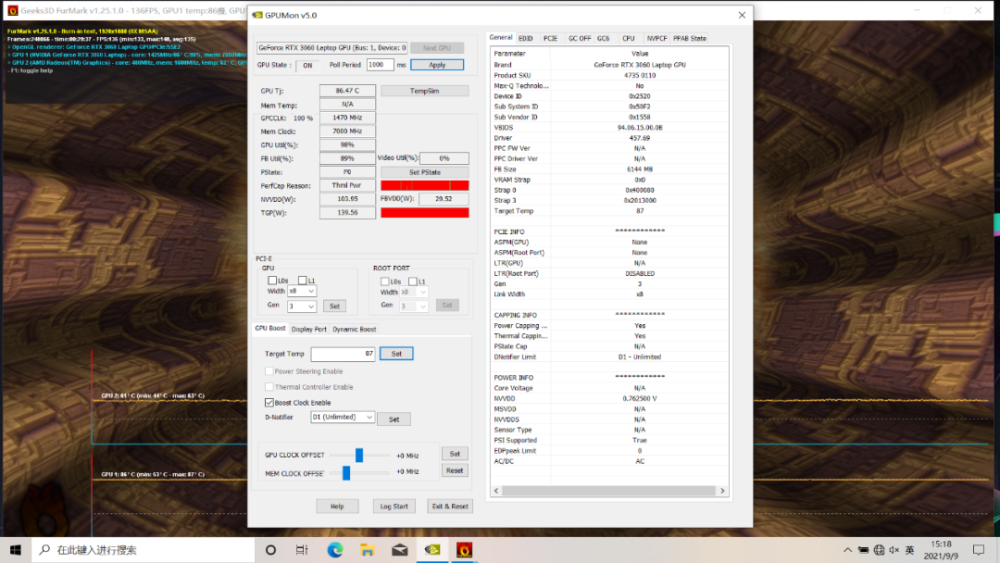This screenshot has height=563, width=1000.
Task: Close the GPUMon window
Action: coord(742,15)
